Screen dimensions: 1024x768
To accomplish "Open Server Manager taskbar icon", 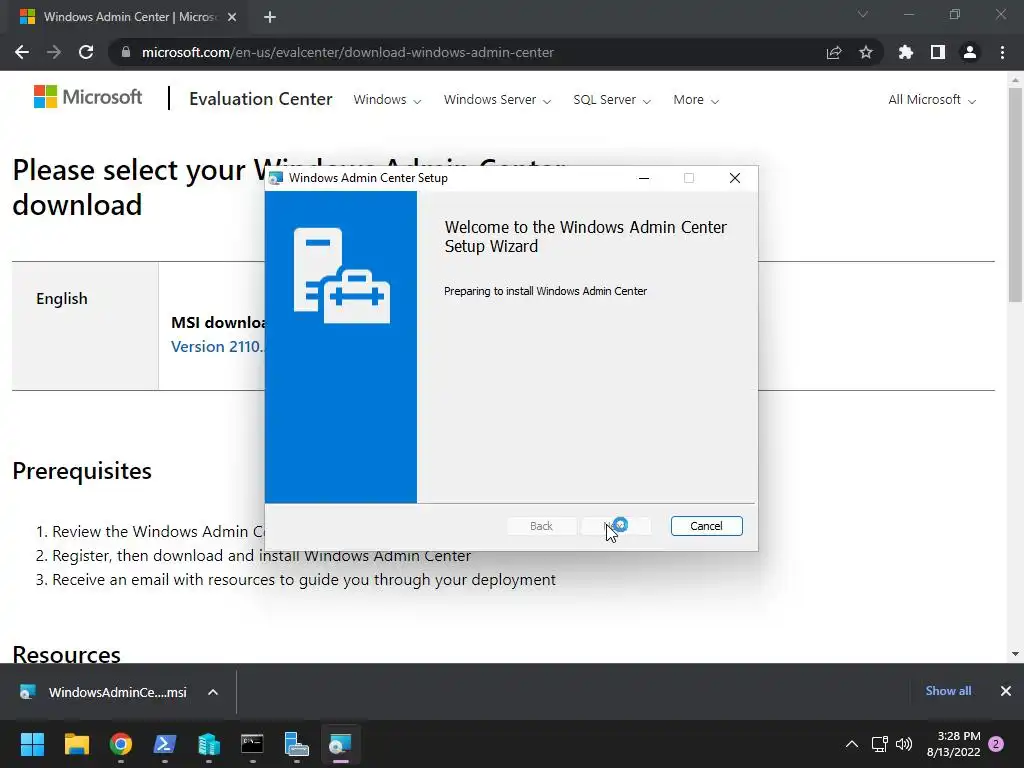I will pos(296,744).
